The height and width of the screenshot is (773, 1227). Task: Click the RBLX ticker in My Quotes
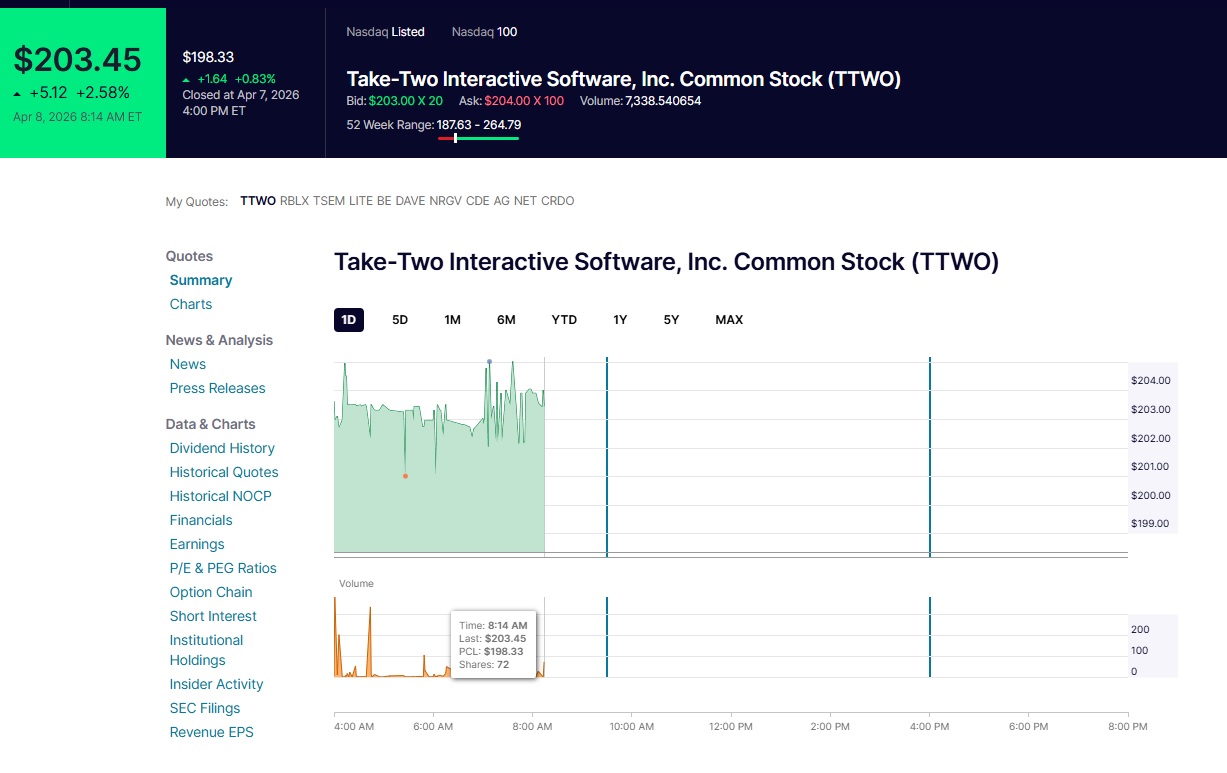[x=294, y=201]
